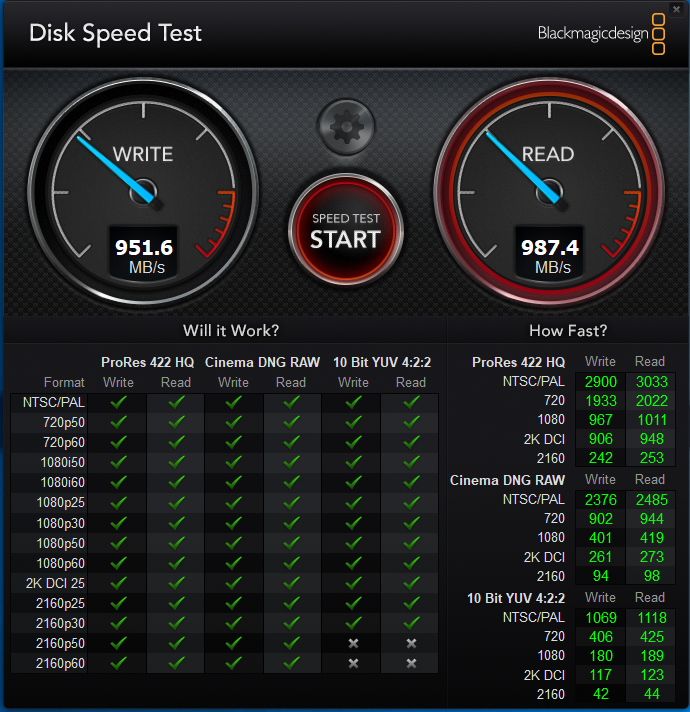Click the Cinema DNG 2160 write value 94
Viewport: 690px width, 712px height.
click(x=601, y=576)
